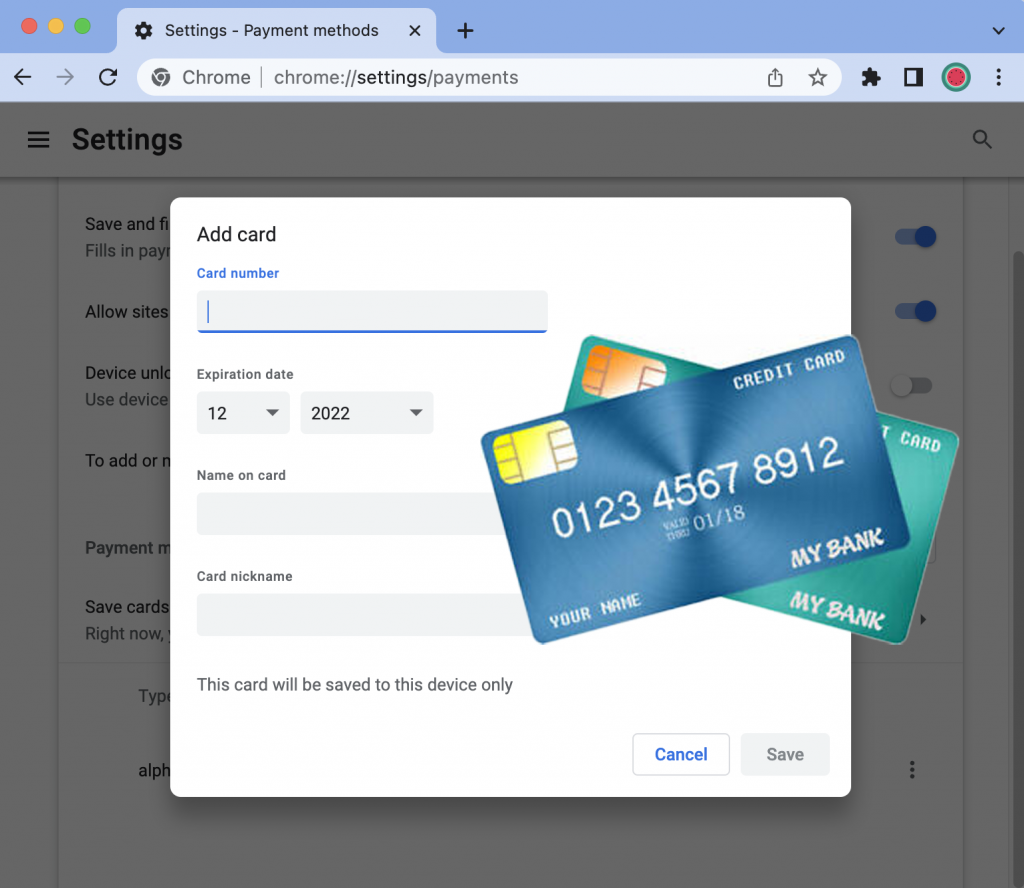
Task: Reload the payments settings page
Action: [108, 77]
